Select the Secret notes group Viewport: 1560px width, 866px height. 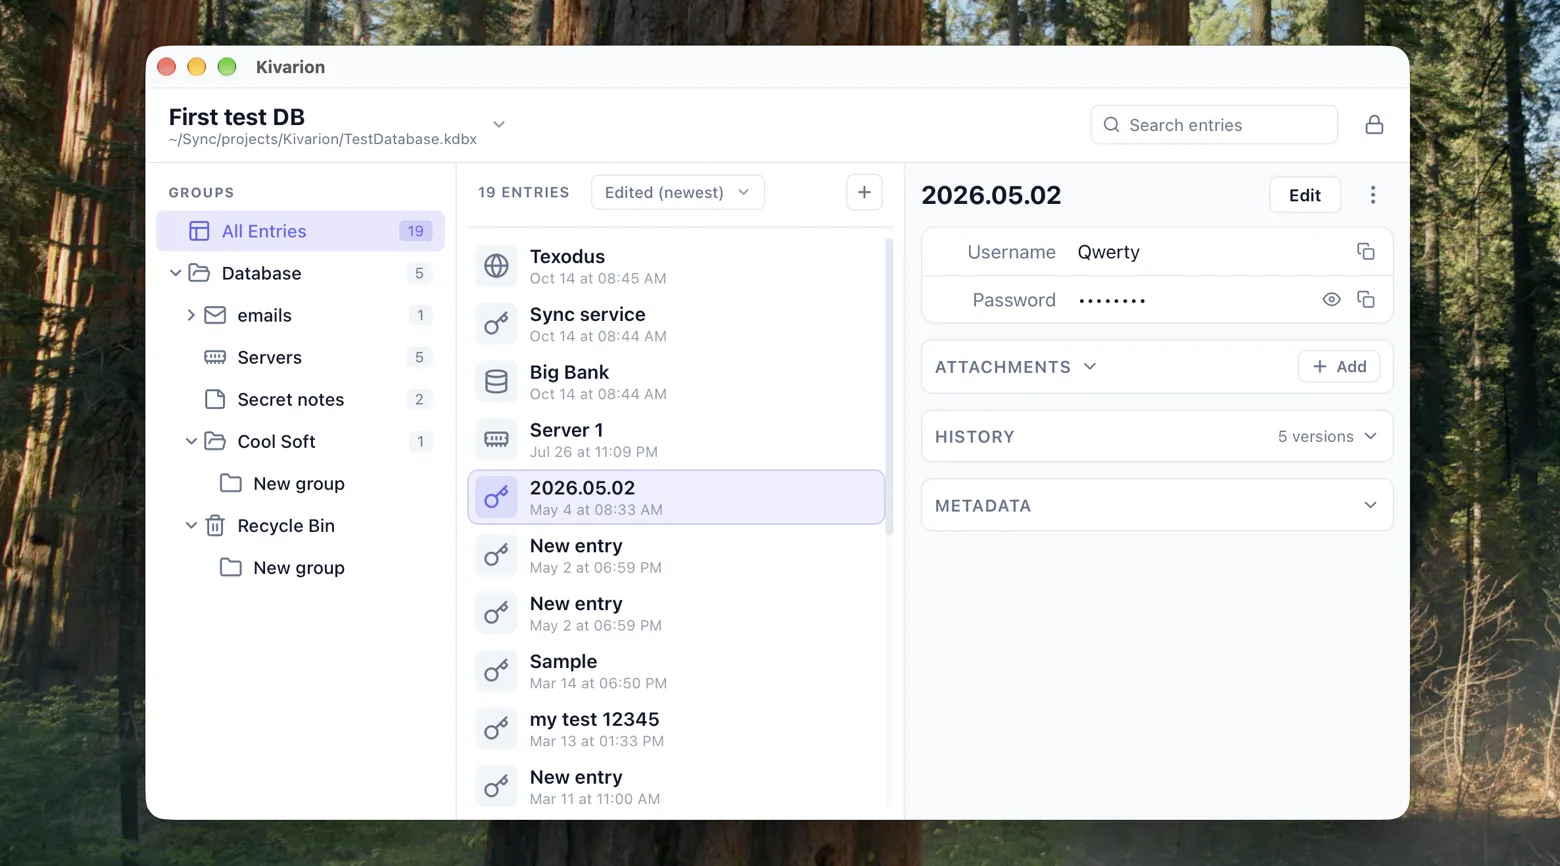pyautogui.click(x=300, y=399)
